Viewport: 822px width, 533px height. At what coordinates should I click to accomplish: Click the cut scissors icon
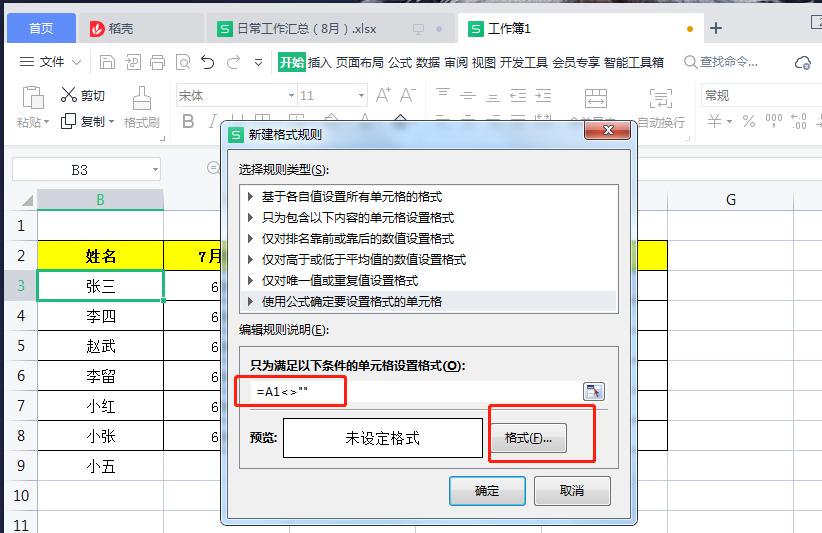pyautogui.click(x=69, y=95)
